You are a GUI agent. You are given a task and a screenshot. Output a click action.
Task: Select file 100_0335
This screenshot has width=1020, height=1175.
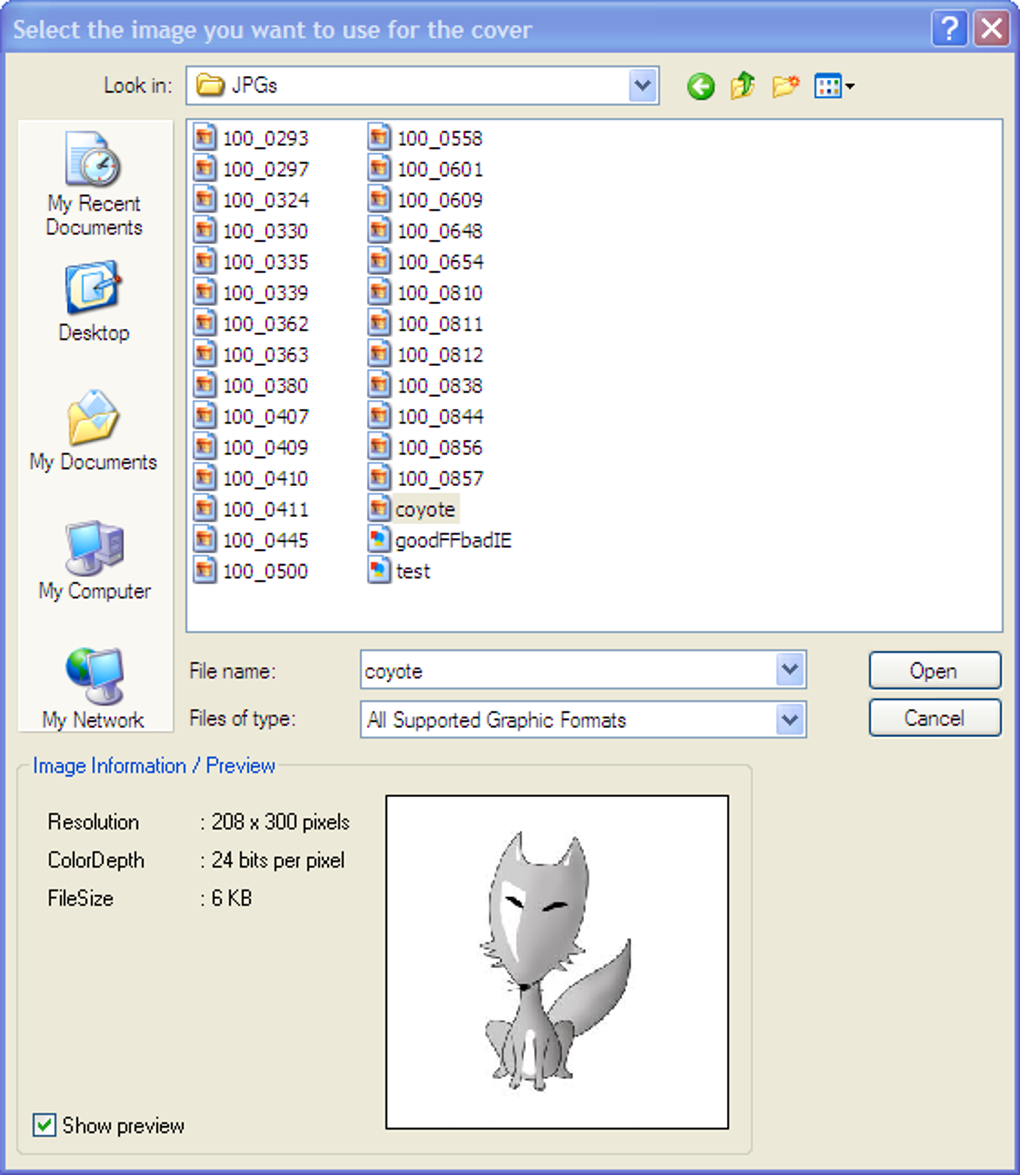coord(251,262)
